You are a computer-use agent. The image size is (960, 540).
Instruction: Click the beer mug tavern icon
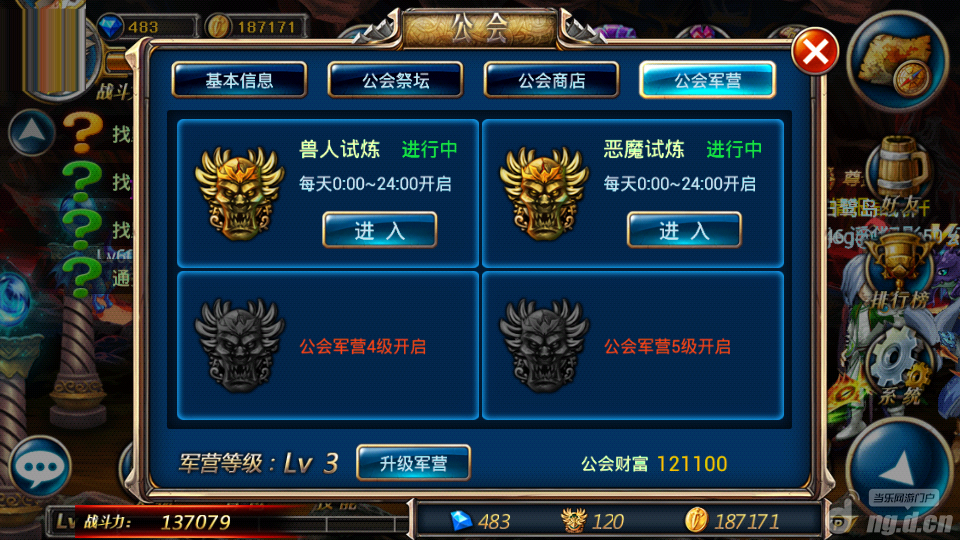coord(899,165)
